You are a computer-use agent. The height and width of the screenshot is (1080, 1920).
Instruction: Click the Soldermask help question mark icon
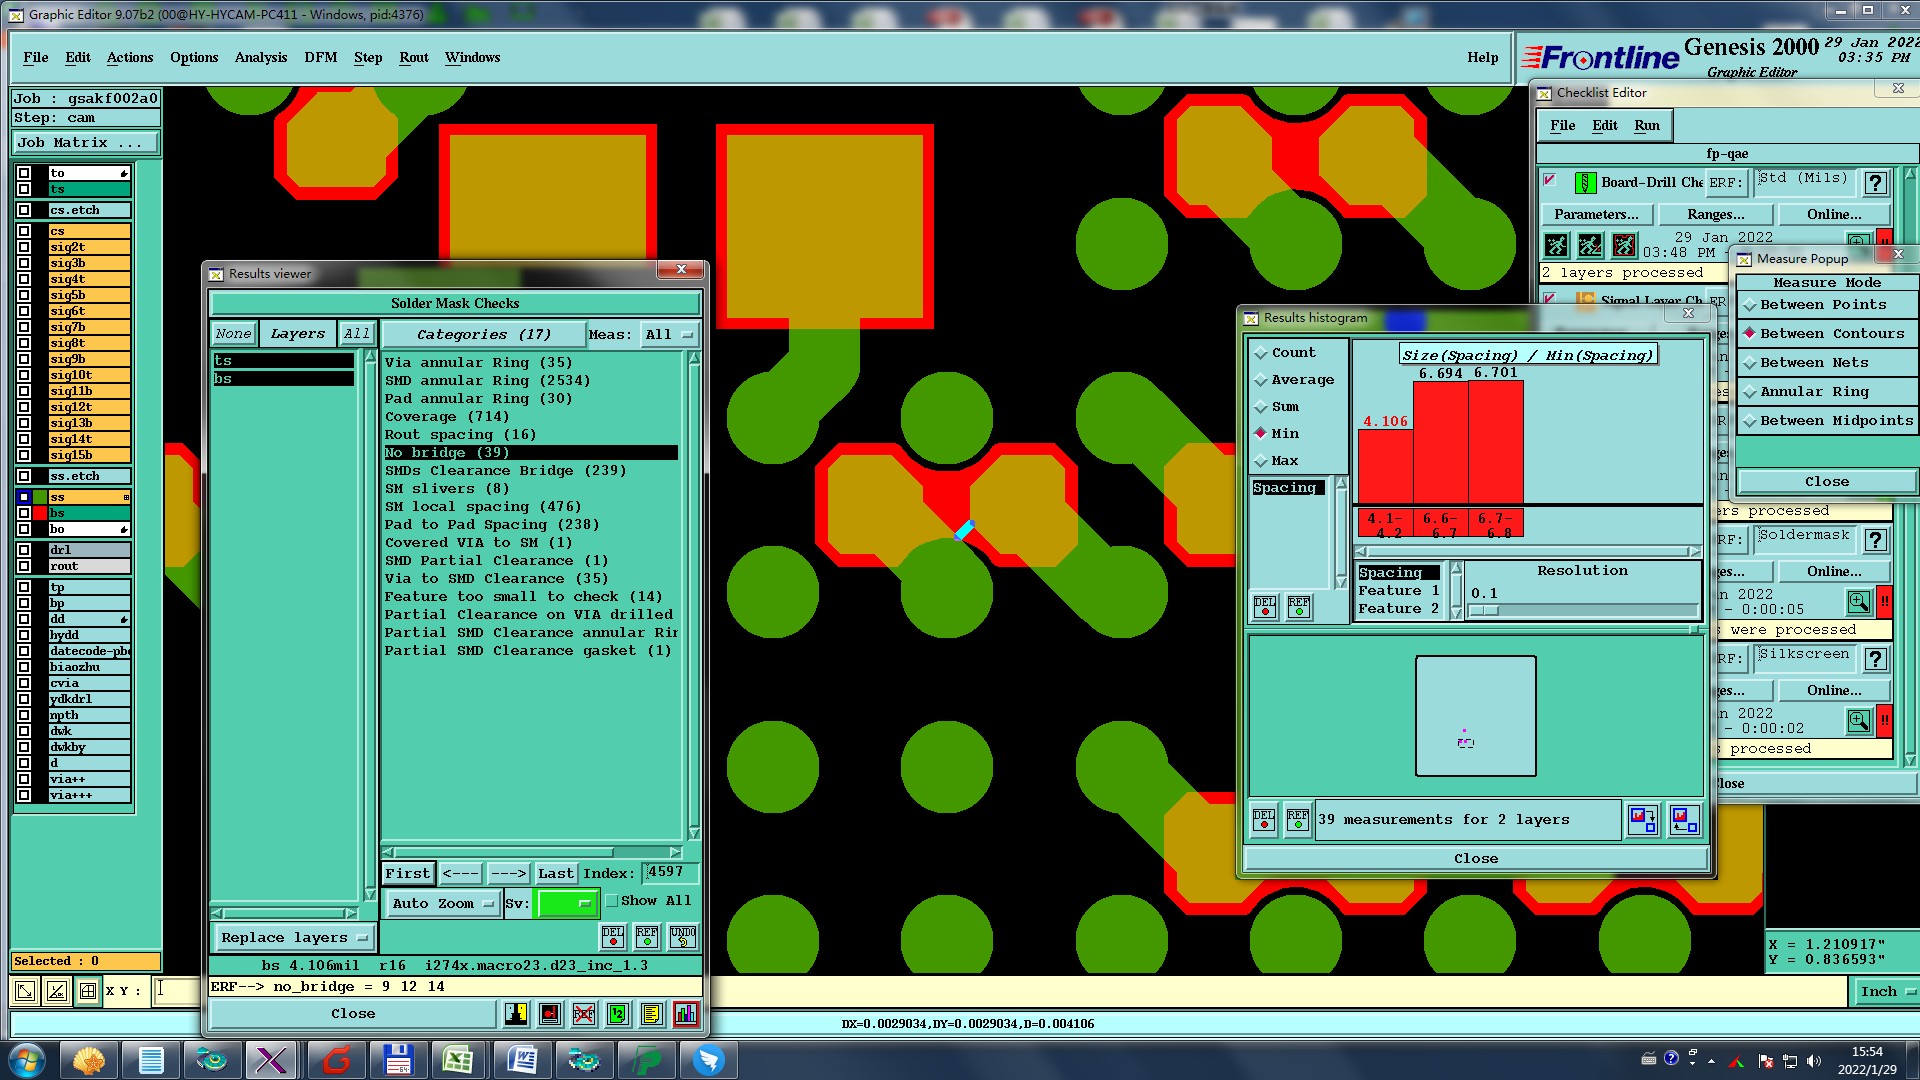click(x=1875, y=540)
